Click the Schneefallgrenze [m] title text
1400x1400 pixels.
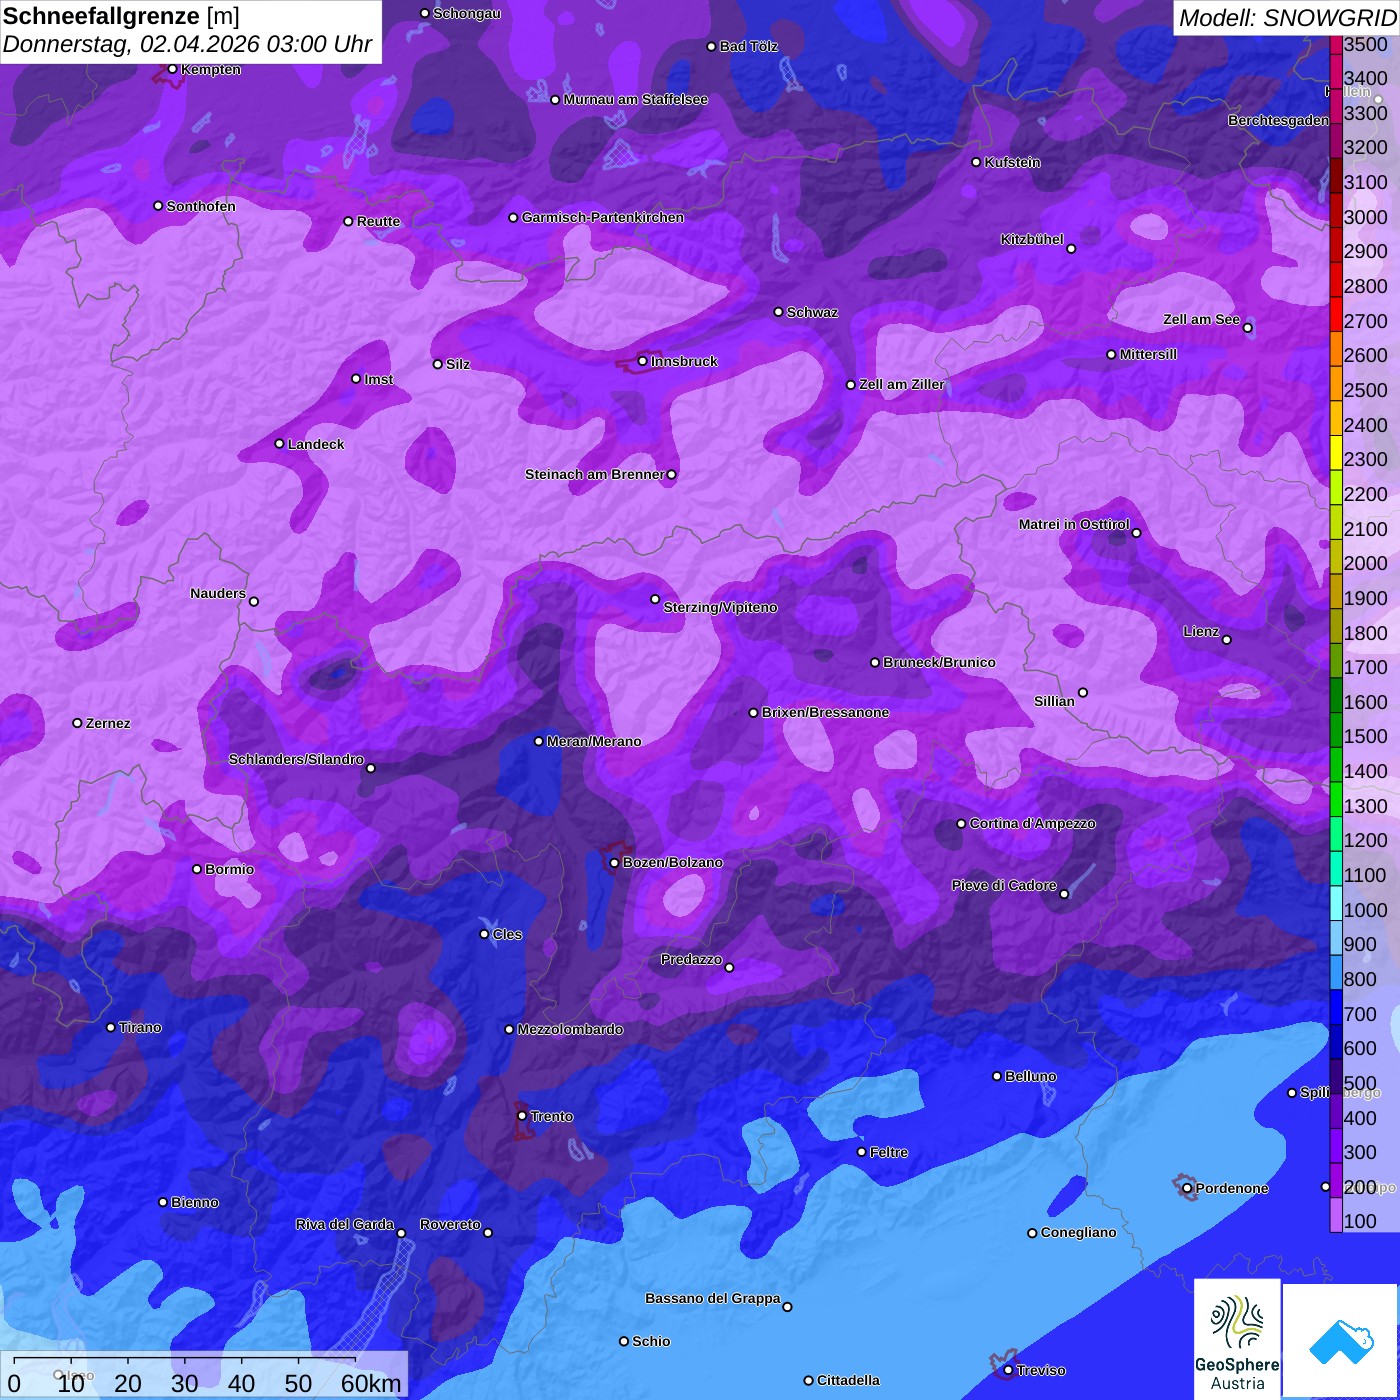[x=121, y=16]
